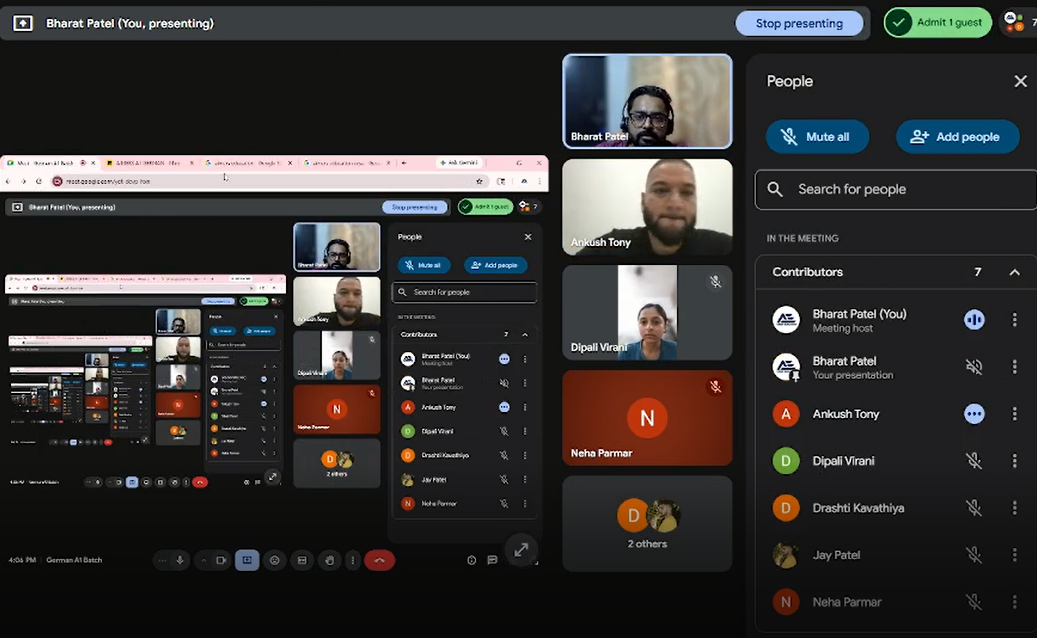The height and width of the screenshot is (638, 1037).
Task: Click the presenting screen icon beside Bharat Patel
Action: [23, 23]
